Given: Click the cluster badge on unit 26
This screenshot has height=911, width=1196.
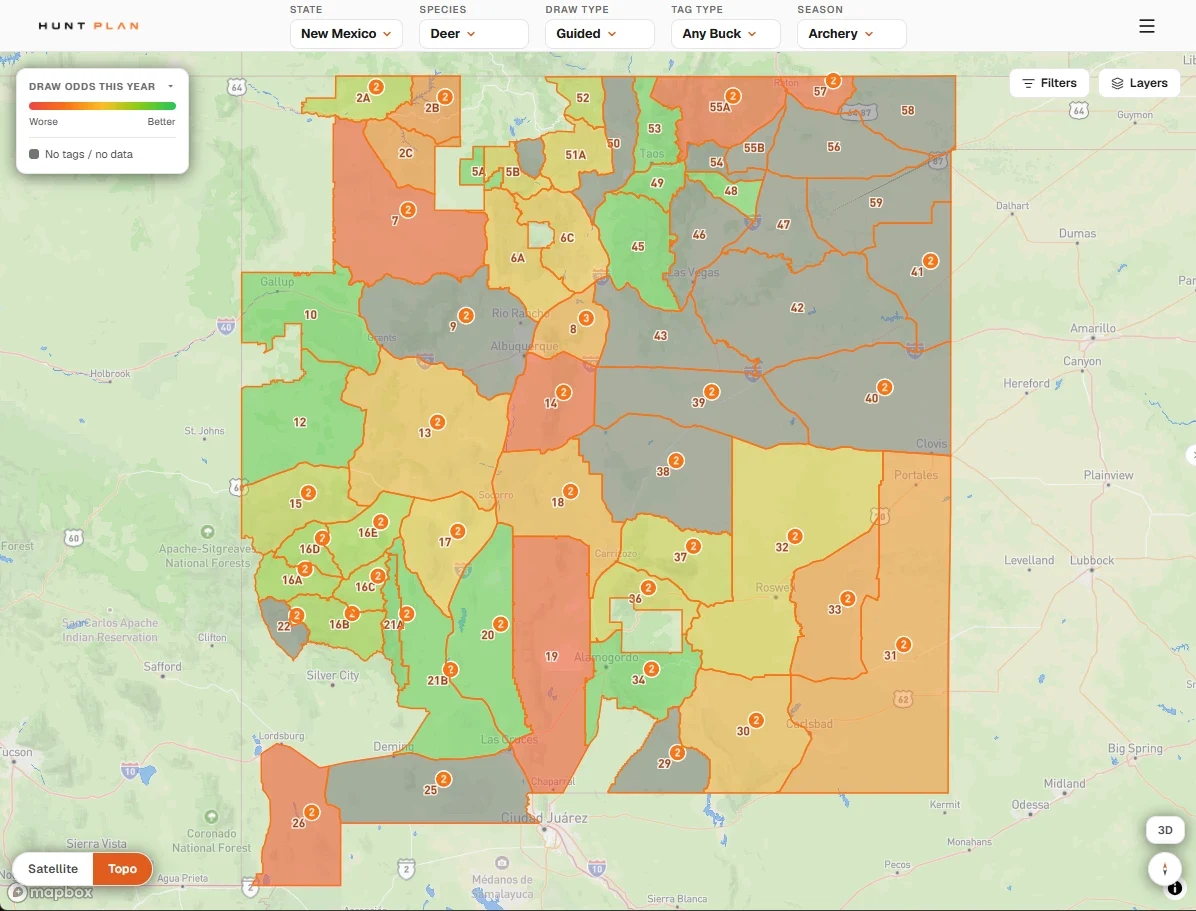Looking at the screenshot, I should (311, 813).
